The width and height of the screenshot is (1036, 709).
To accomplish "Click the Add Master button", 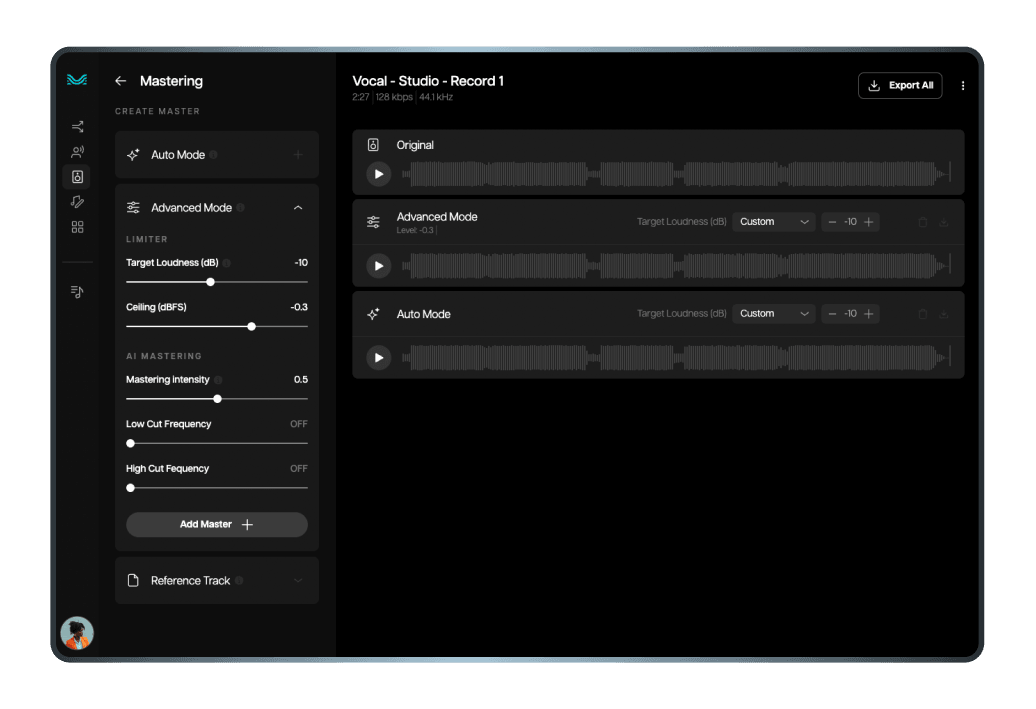I will (x=217, y=524).
